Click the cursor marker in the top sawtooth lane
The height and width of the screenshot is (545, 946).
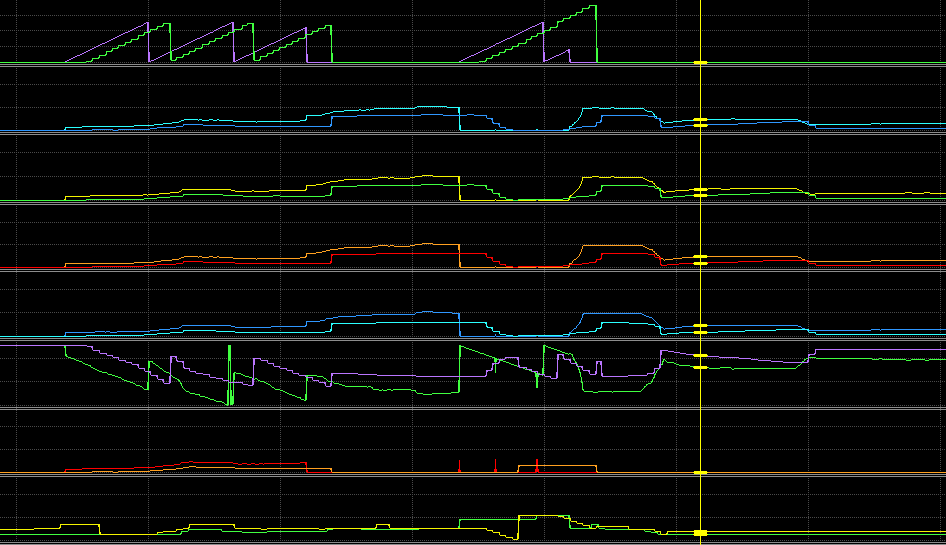701,63
